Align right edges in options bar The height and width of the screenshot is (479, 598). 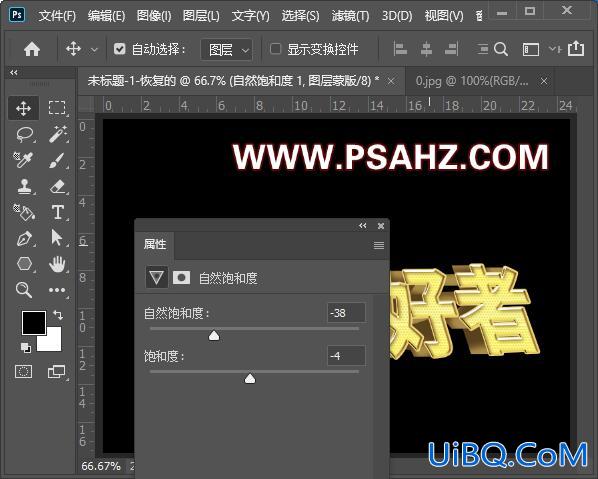pos(451,50)
